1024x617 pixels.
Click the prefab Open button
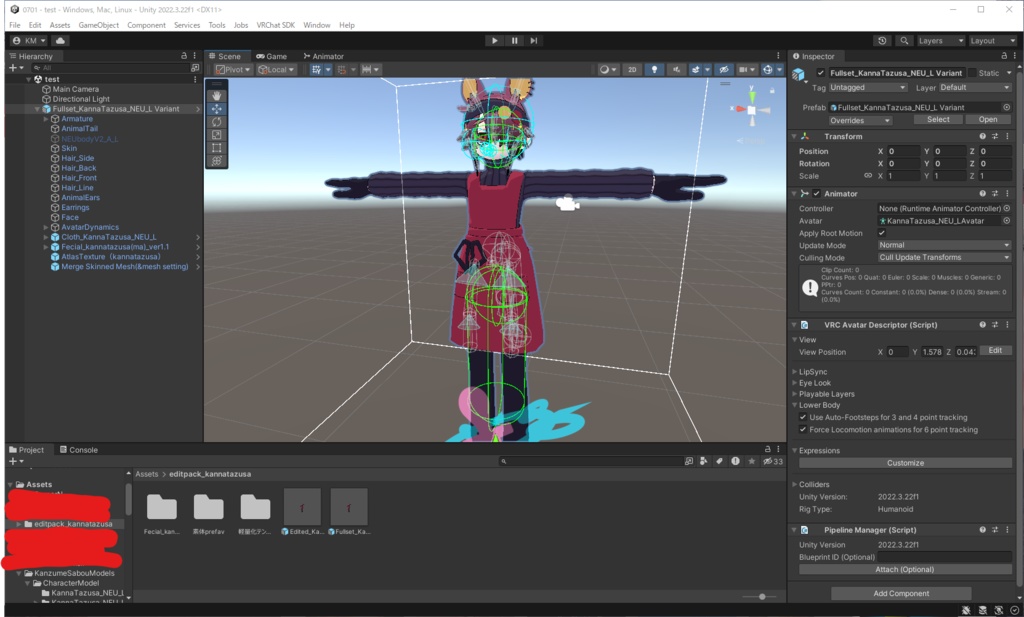(988, 120)
